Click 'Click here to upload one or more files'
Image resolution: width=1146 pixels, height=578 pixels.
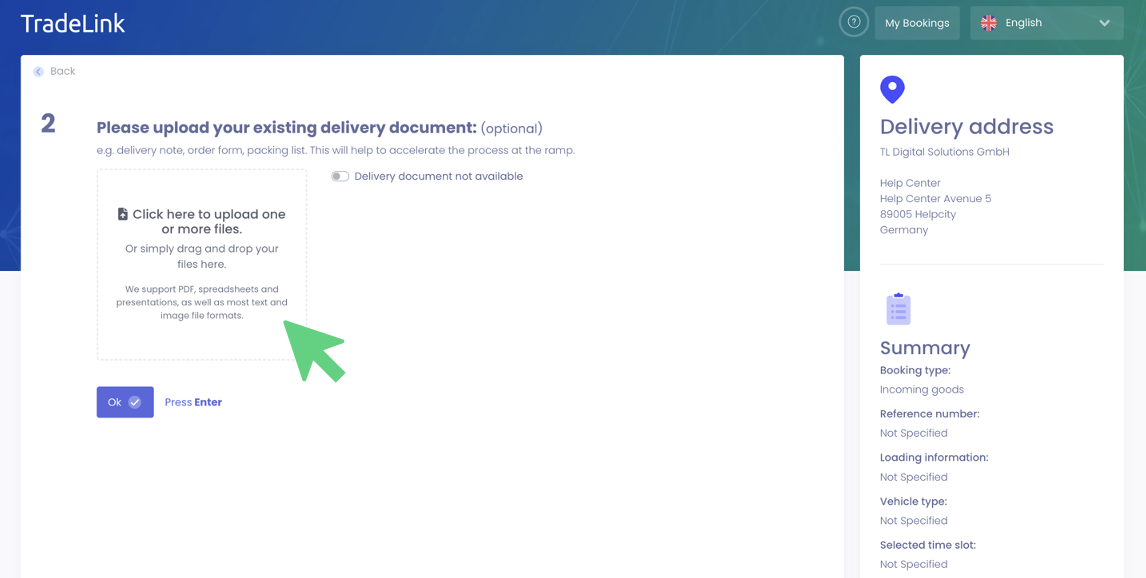[x=208, y=221]
